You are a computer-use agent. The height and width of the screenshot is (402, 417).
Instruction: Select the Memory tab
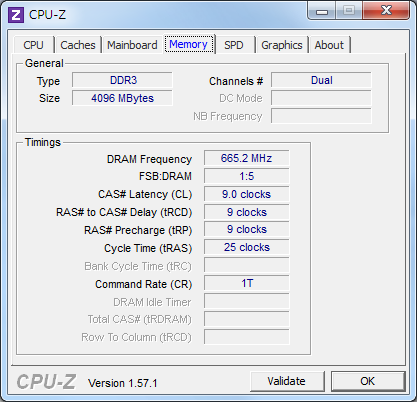[189, 44]
